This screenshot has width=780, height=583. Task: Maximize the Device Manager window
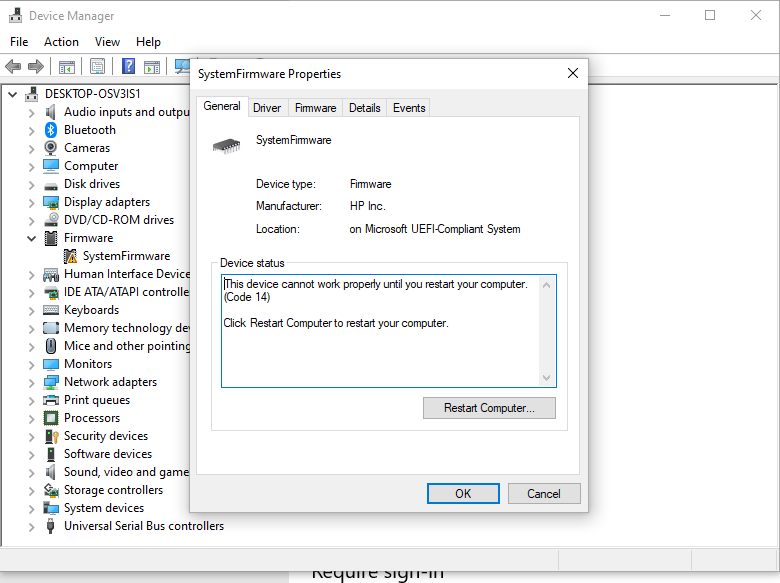(710, 15)
